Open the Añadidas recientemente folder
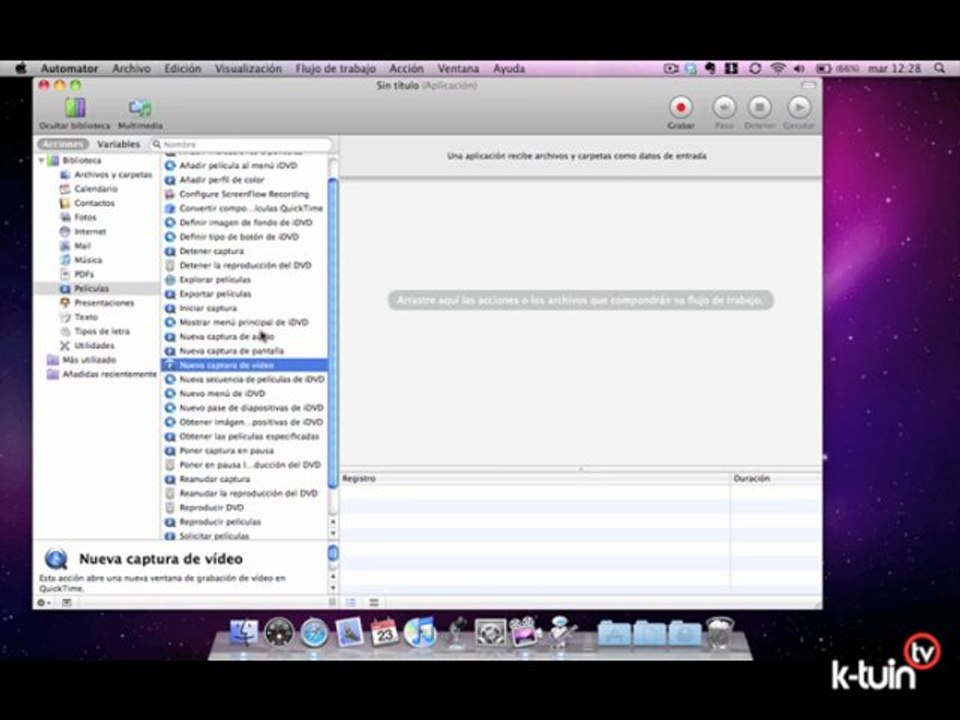 [x=110, y=374]
